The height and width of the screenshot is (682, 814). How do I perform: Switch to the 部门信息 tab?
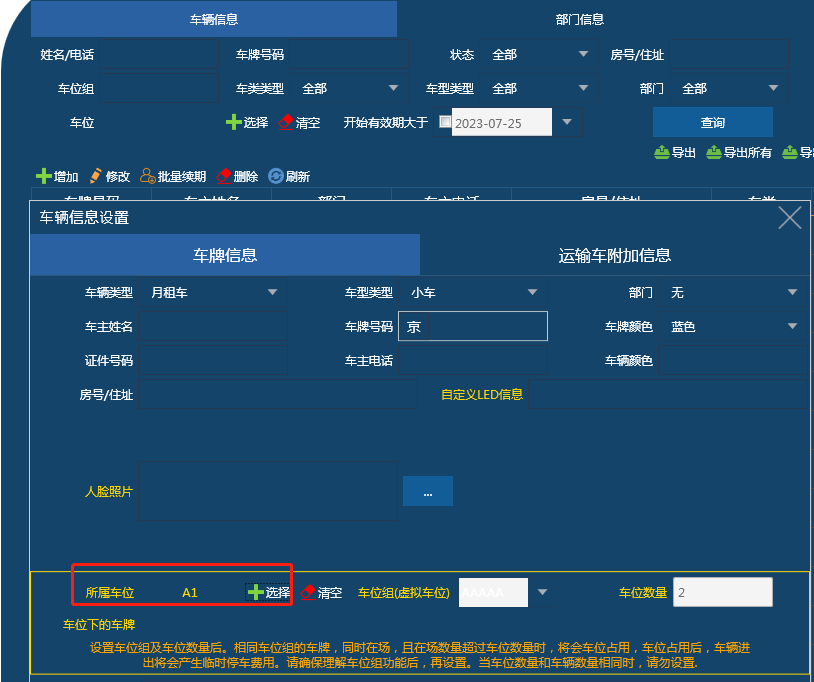(x=579, y=19)
